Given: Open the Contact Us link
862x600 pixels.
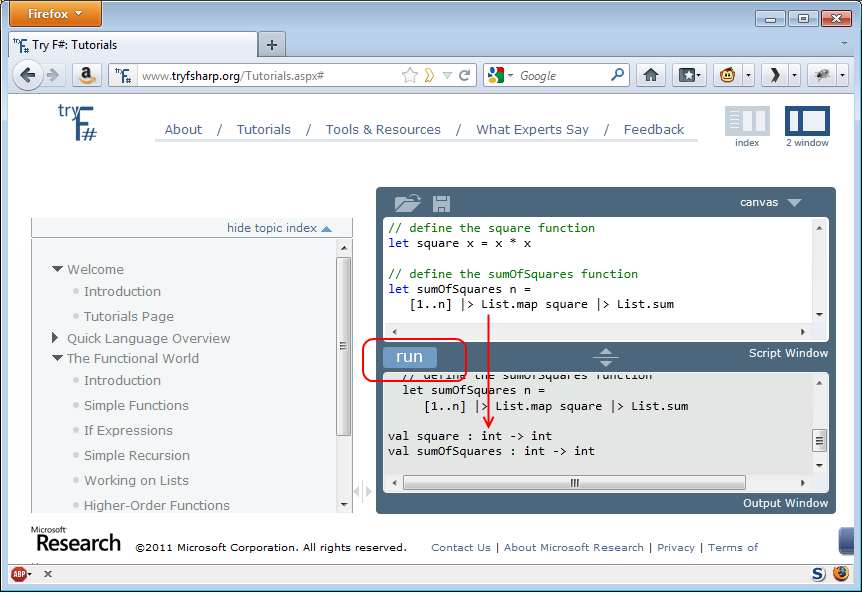Looking at the screenshot, I should [461, 547].
